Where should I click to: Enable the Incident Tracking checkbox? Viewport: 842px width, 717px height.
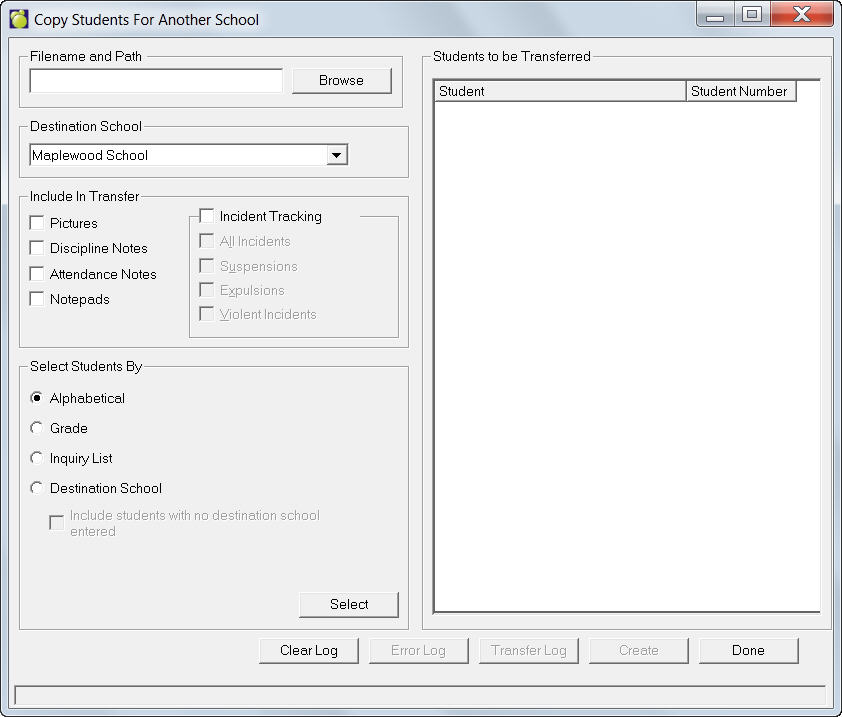207,216
